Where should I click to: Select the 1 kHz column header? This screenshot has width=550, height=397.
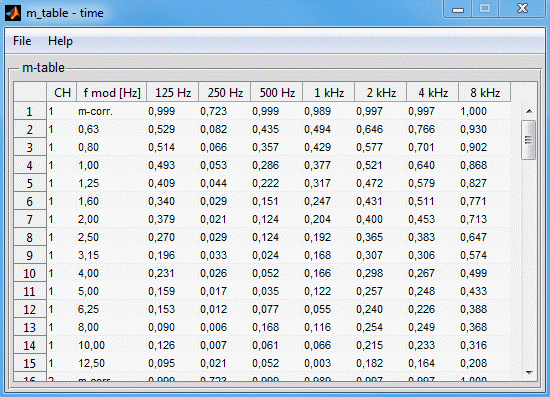[x=329, y=93]
